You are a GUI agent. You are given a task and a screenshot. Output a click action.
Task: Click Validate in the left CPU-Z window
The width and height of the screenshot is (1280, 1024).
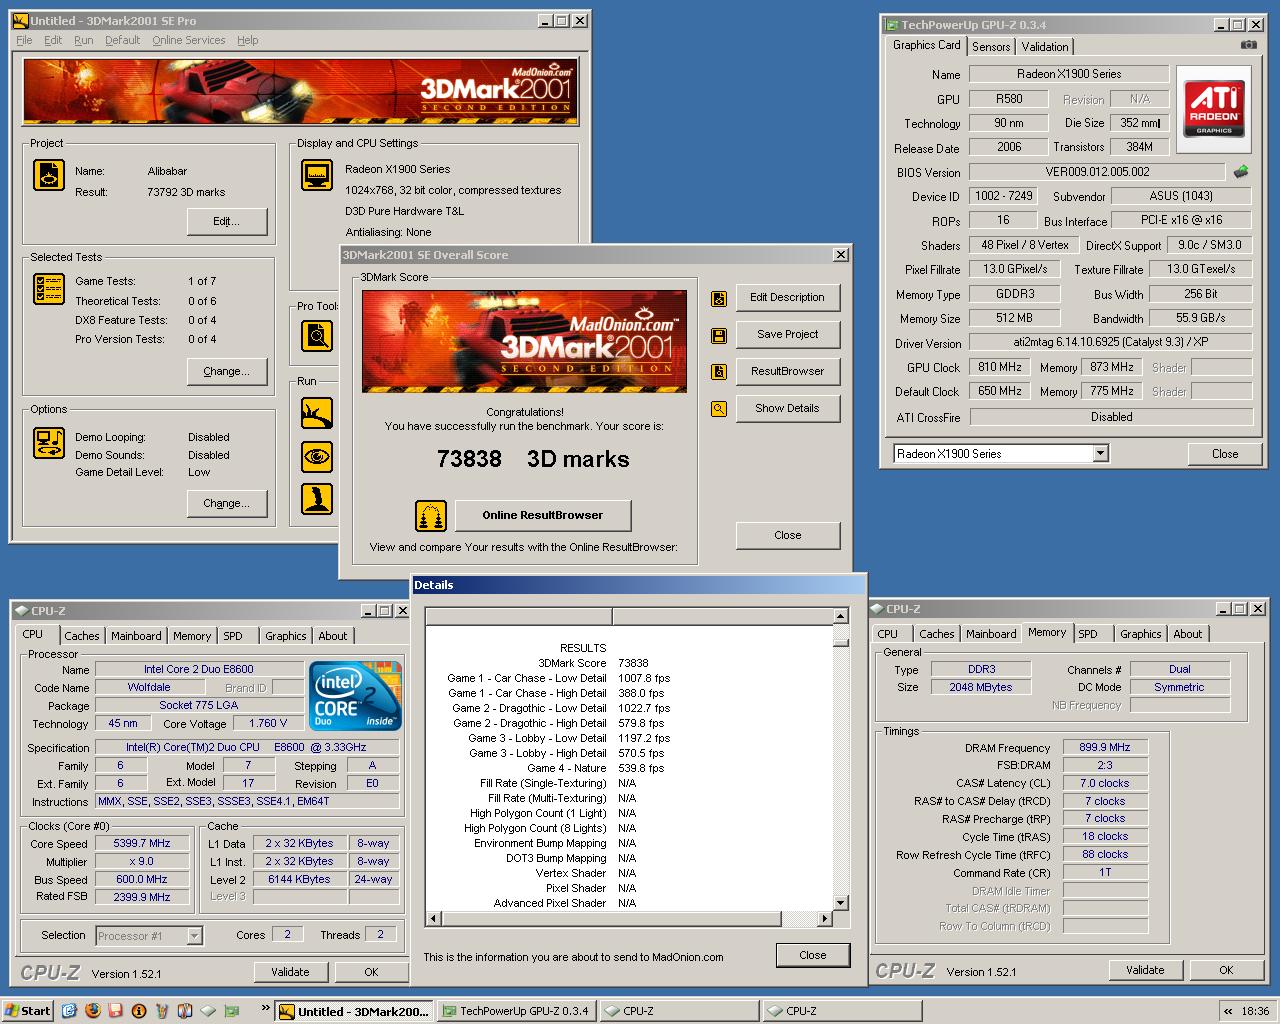click(290, 972)
